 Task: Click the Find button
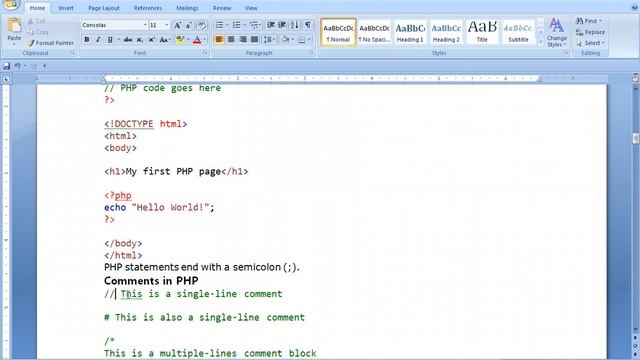pyautogui.click(x=589, y=21)
